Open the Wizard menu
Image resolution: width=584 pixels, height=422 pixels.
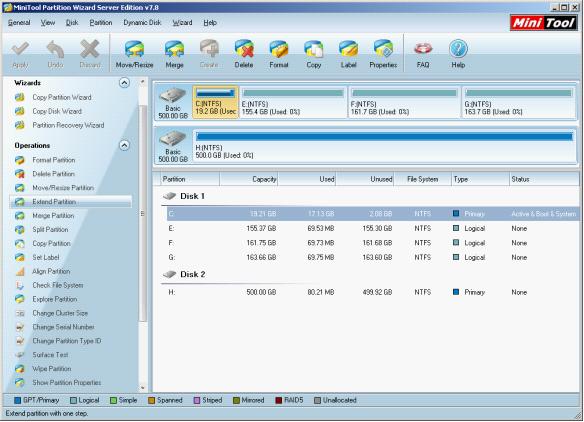tap(182, 23)
